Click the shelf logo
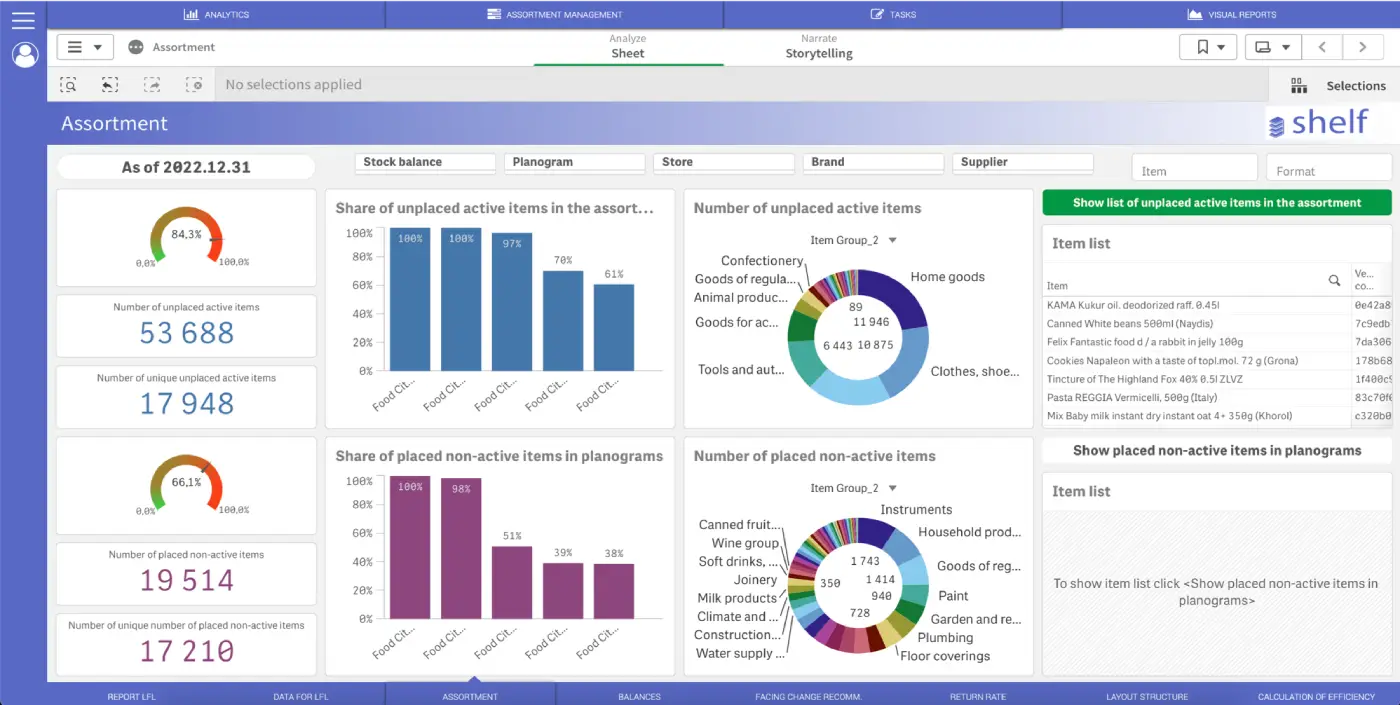The height and width of the screenshot is (705, 1400). pyautogui.click(x=1318, y=122)
